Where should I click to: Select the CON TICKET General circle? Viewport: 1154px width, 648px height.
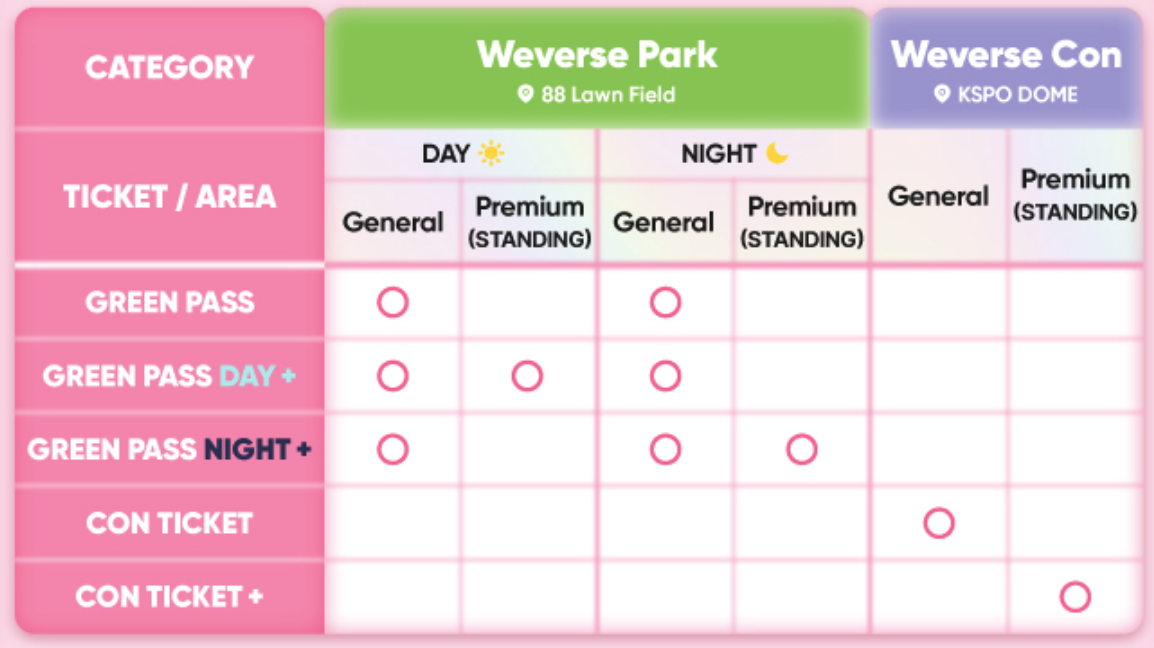[x=938, y=523]
